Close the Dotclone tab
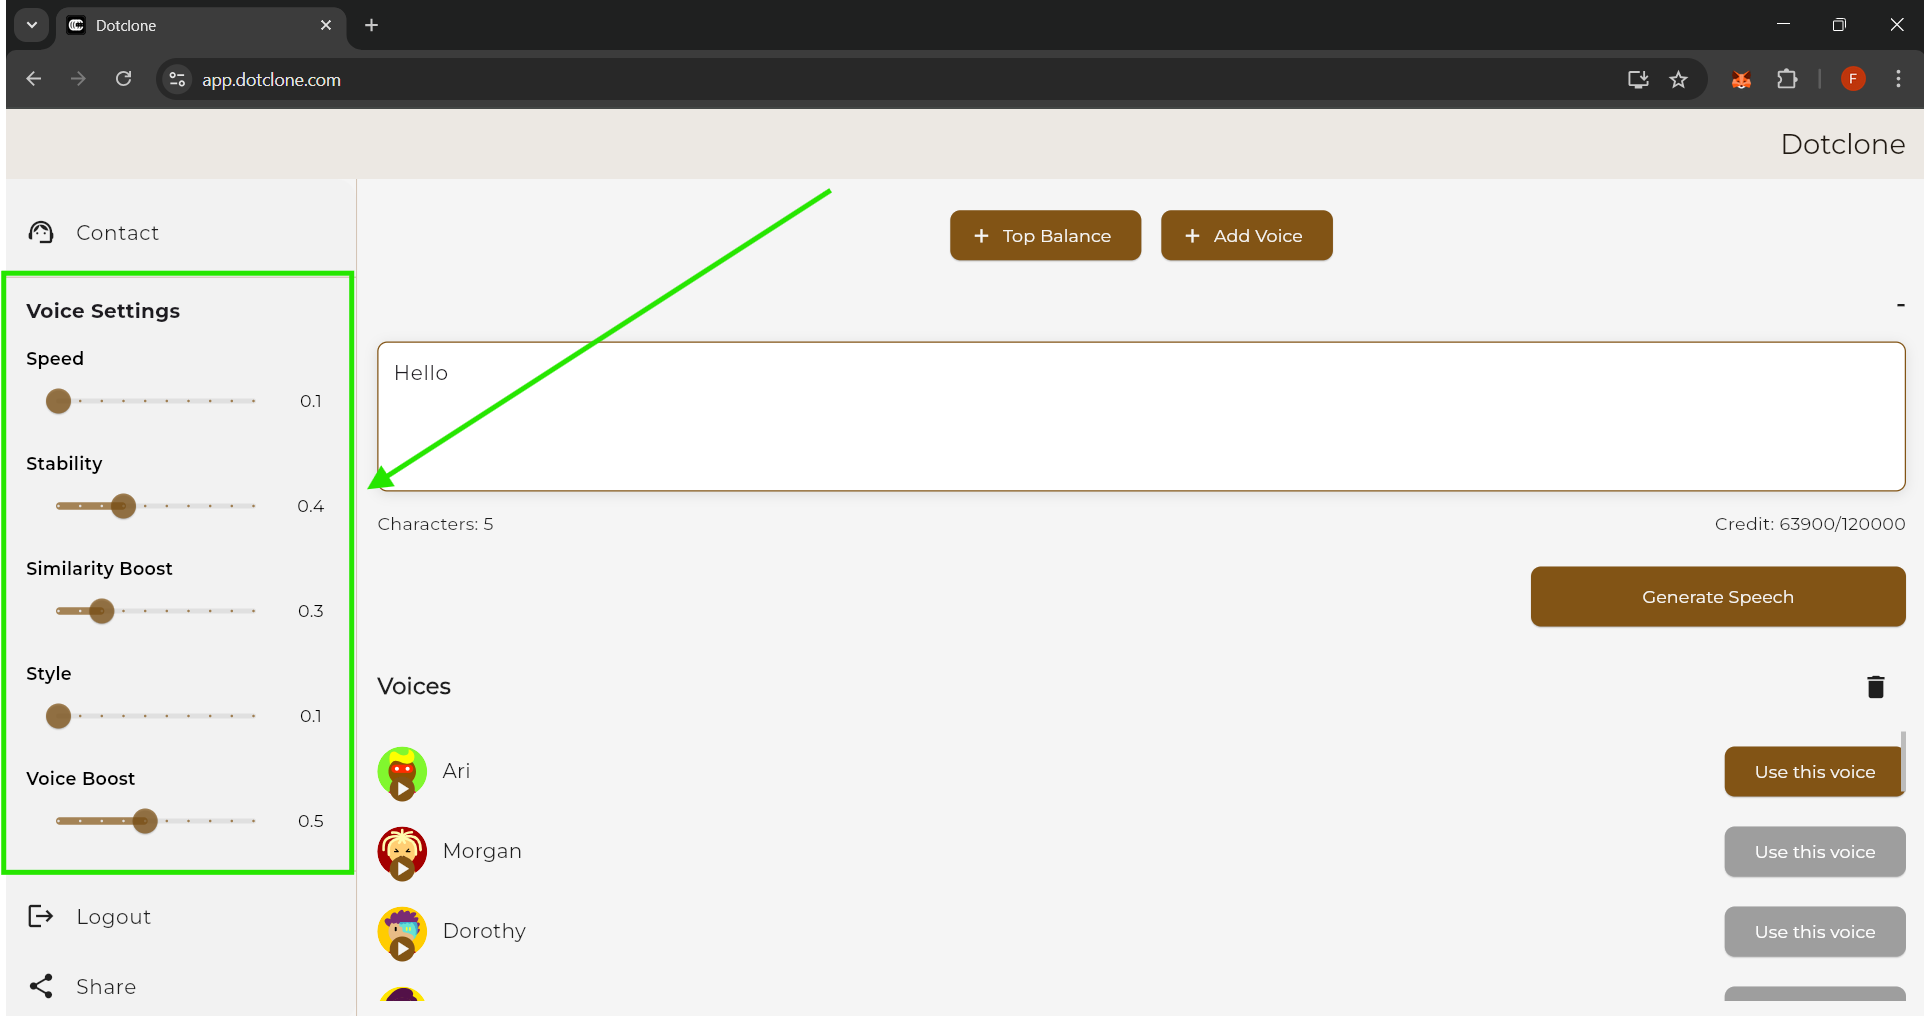The height and width of the screenshot is (1016, 1924). [326, 25]
